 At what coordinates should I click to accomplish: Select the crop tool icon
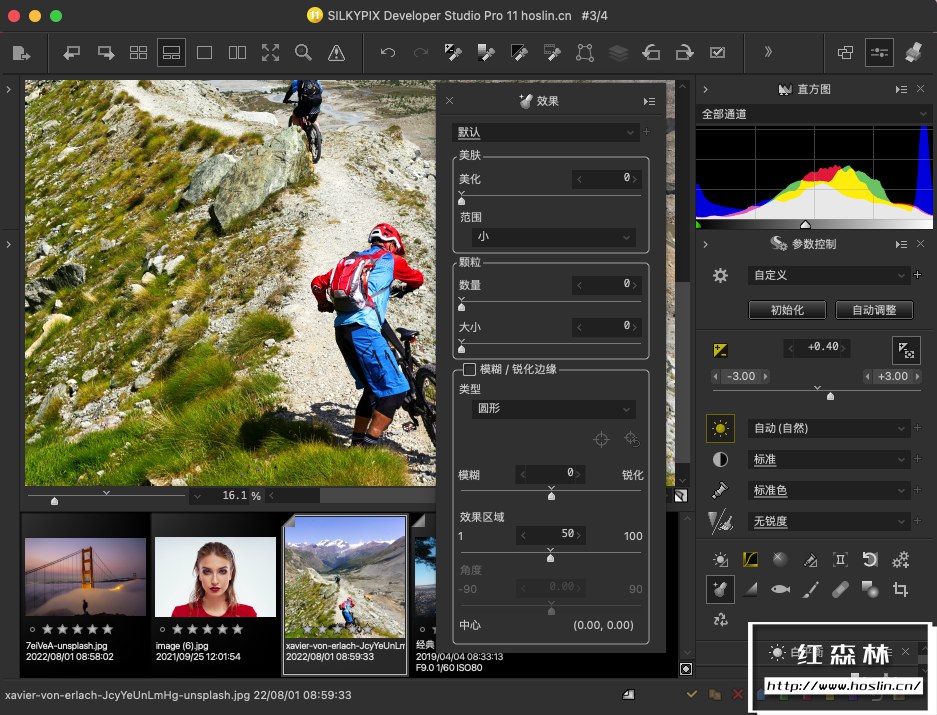point(900,590)
